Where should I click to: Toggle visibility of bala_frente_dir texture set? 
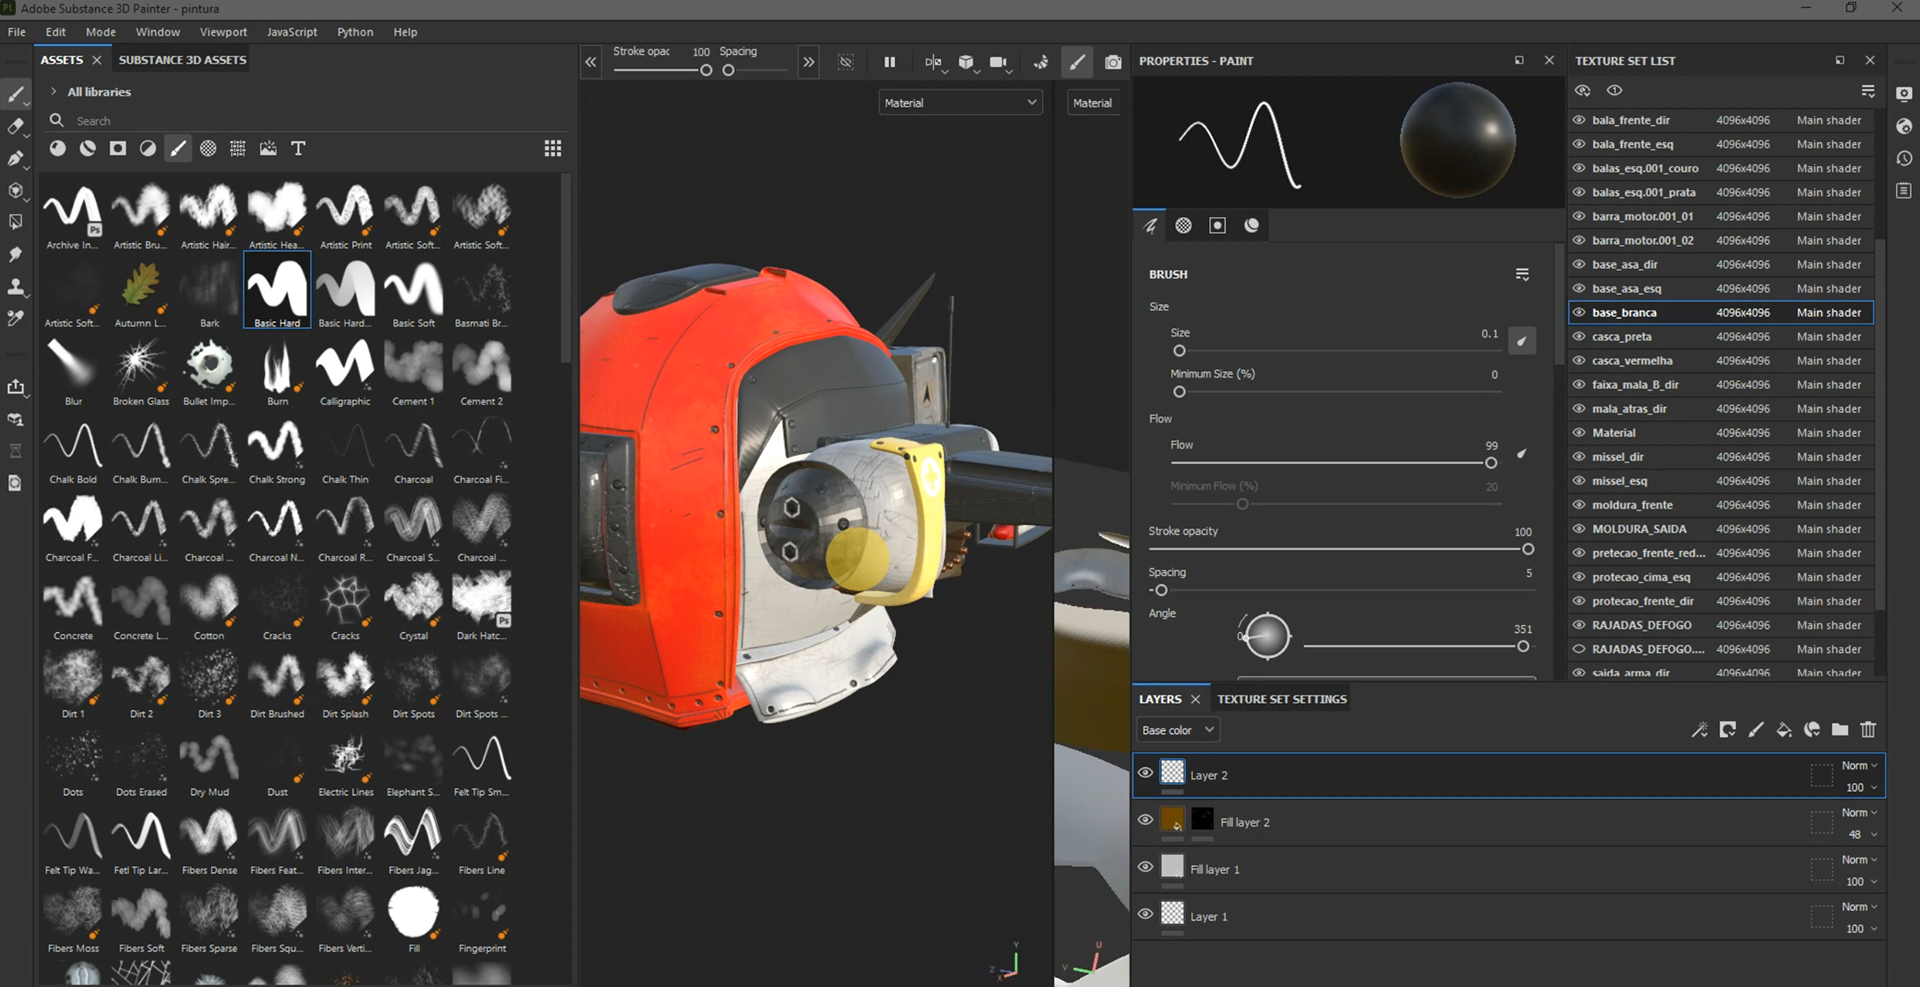pyautogui.click(x=1579, y=120)
